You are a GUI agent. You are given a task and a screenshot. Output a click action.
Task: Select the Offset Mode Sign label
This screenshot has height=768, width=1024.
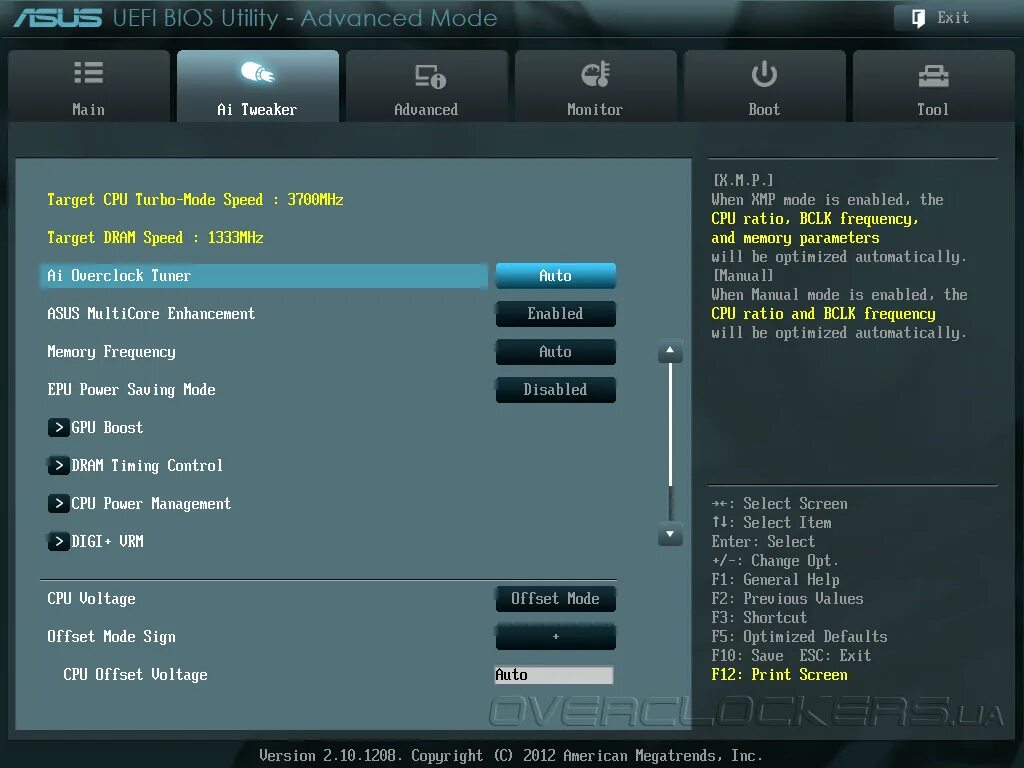click(x=111, y=637)
